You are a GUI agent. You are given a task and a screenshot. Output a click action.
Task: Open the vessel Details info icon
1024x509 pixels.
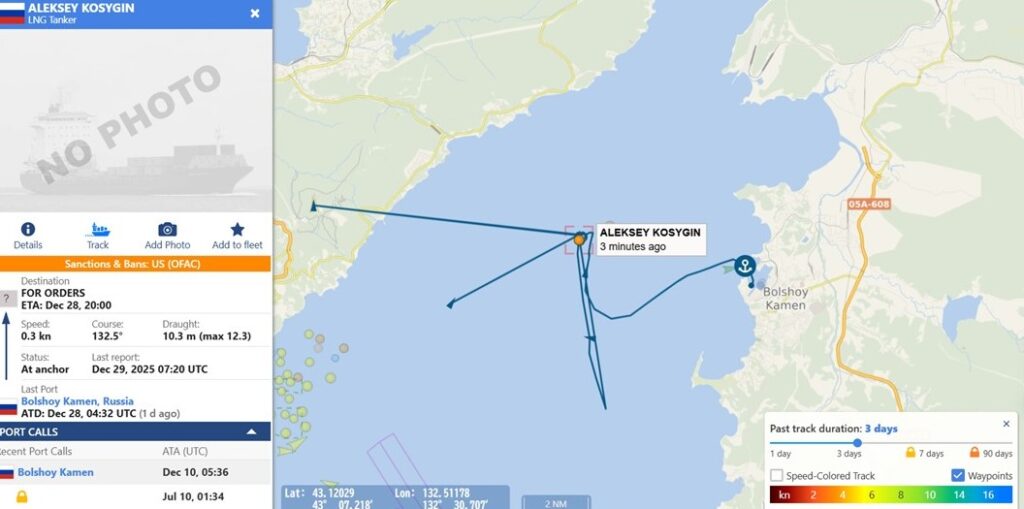tap(27, 229)
